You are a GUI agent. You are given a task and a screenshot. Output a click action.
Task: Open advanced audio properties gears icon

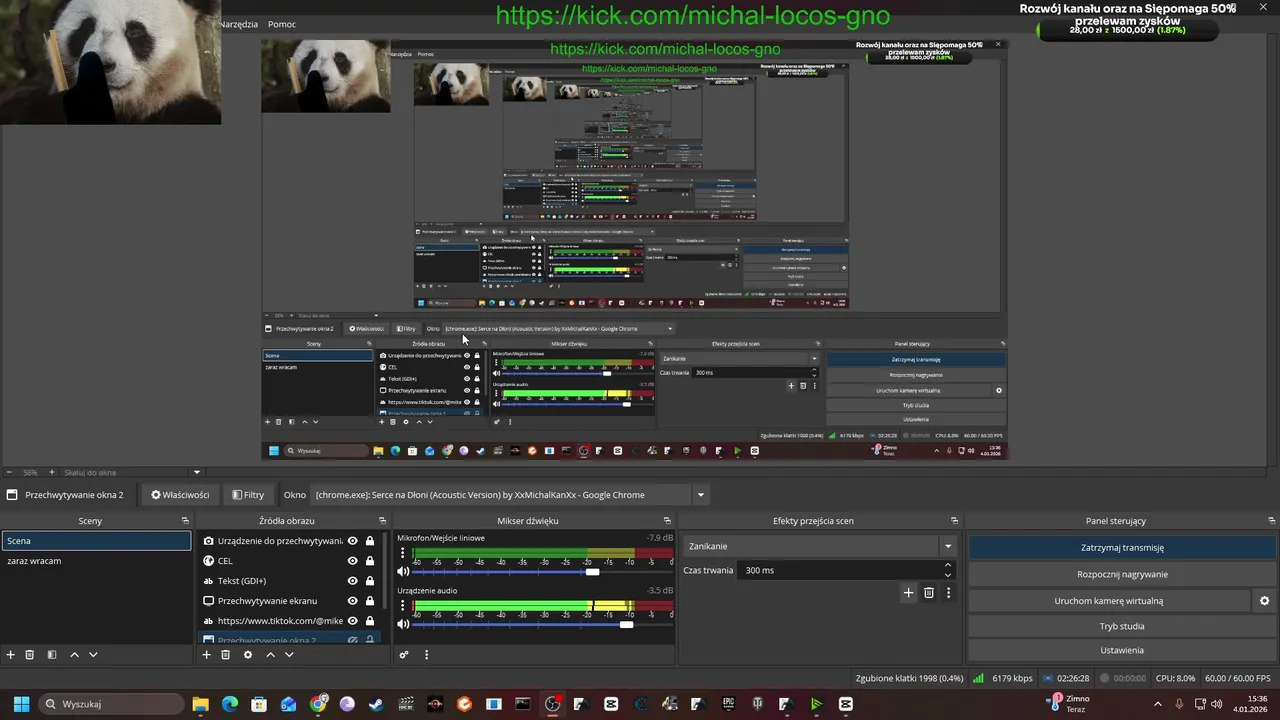pos(404,655)
